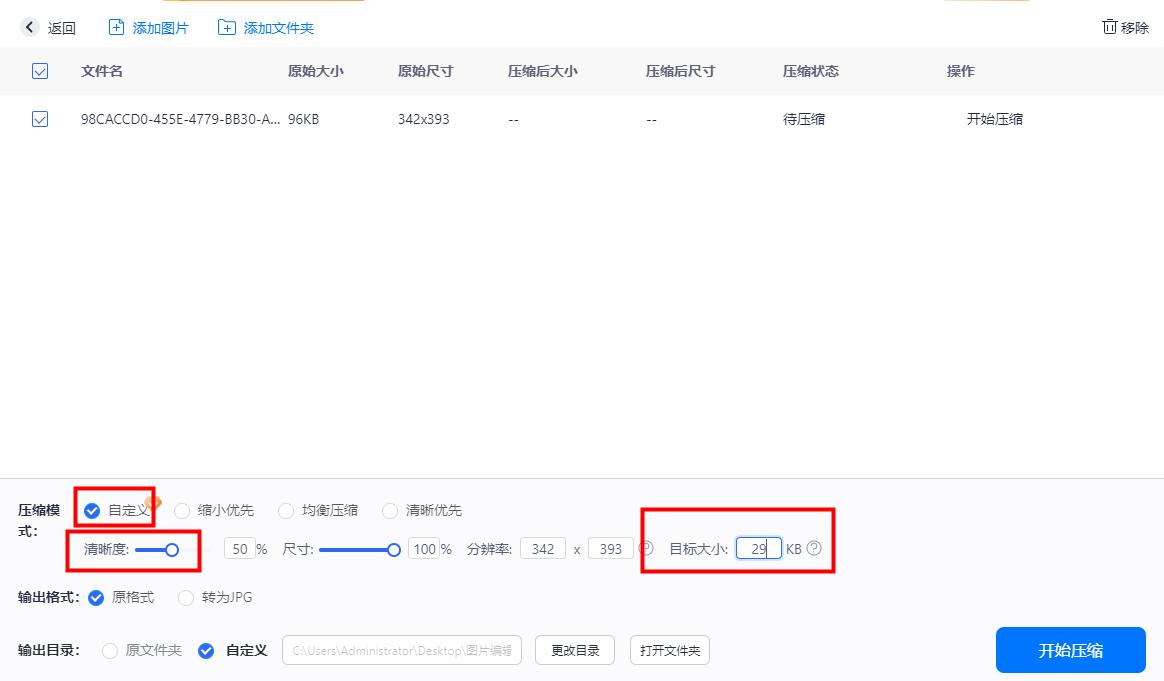Click the 更改目录 button

(574, 649)
